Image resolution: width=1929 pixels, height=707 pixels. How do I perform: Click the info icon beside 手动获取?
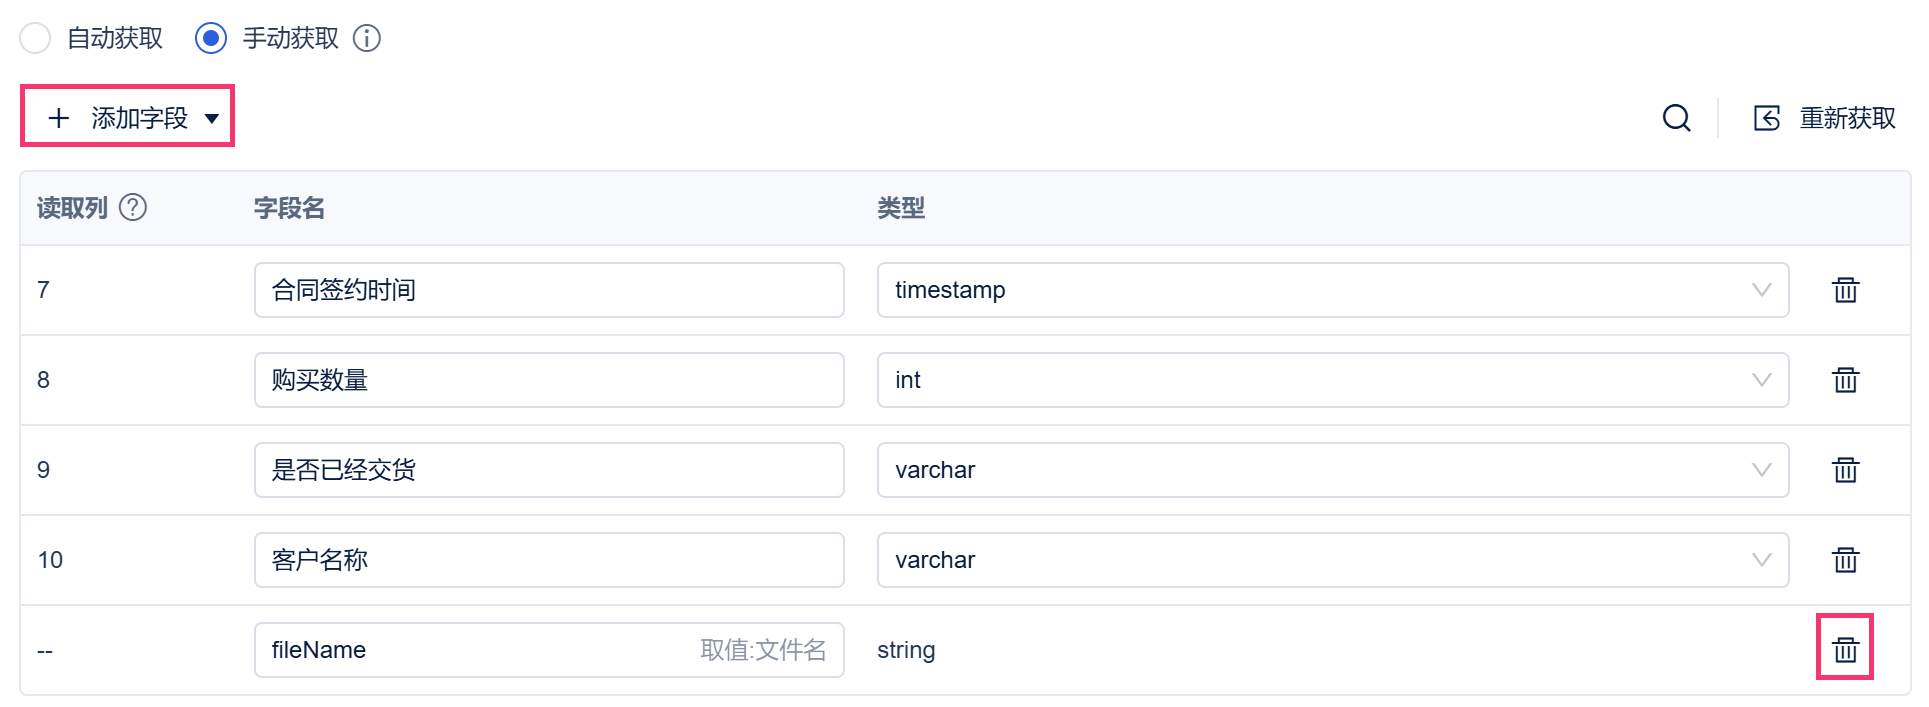367,38
